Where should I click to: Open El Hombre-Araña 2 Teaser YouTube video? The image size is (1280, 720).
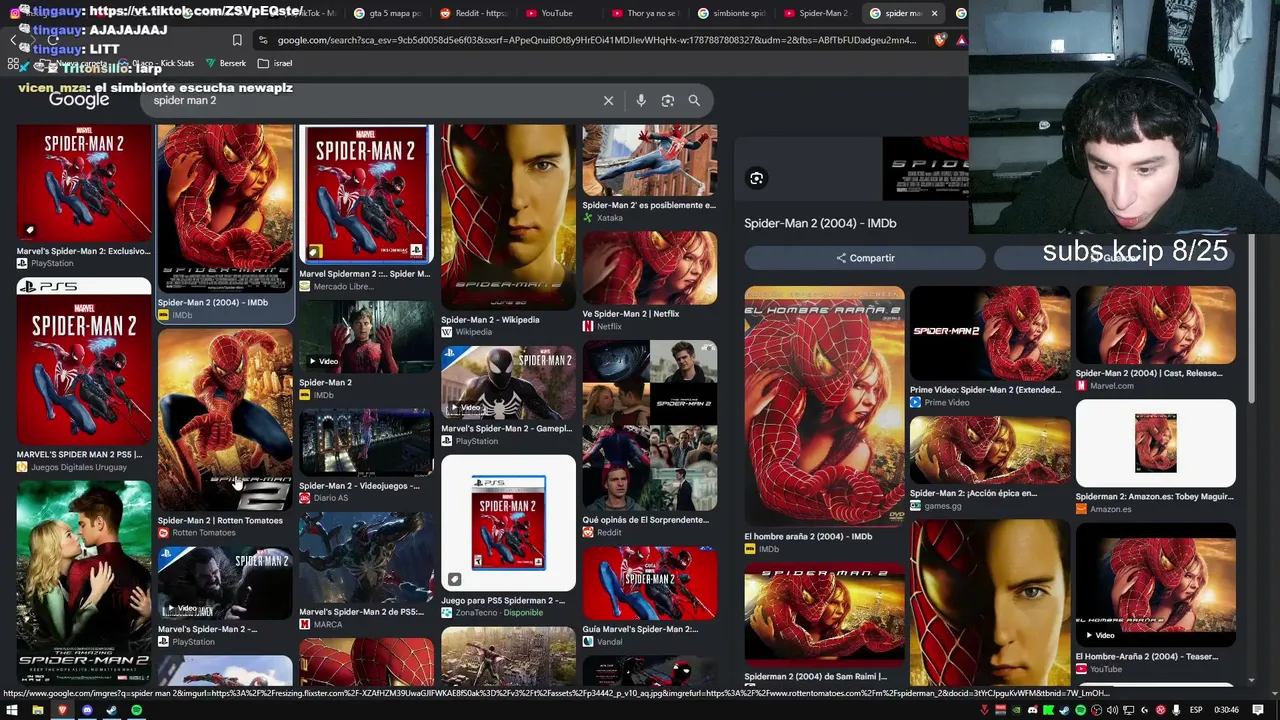click(1156, 584)
